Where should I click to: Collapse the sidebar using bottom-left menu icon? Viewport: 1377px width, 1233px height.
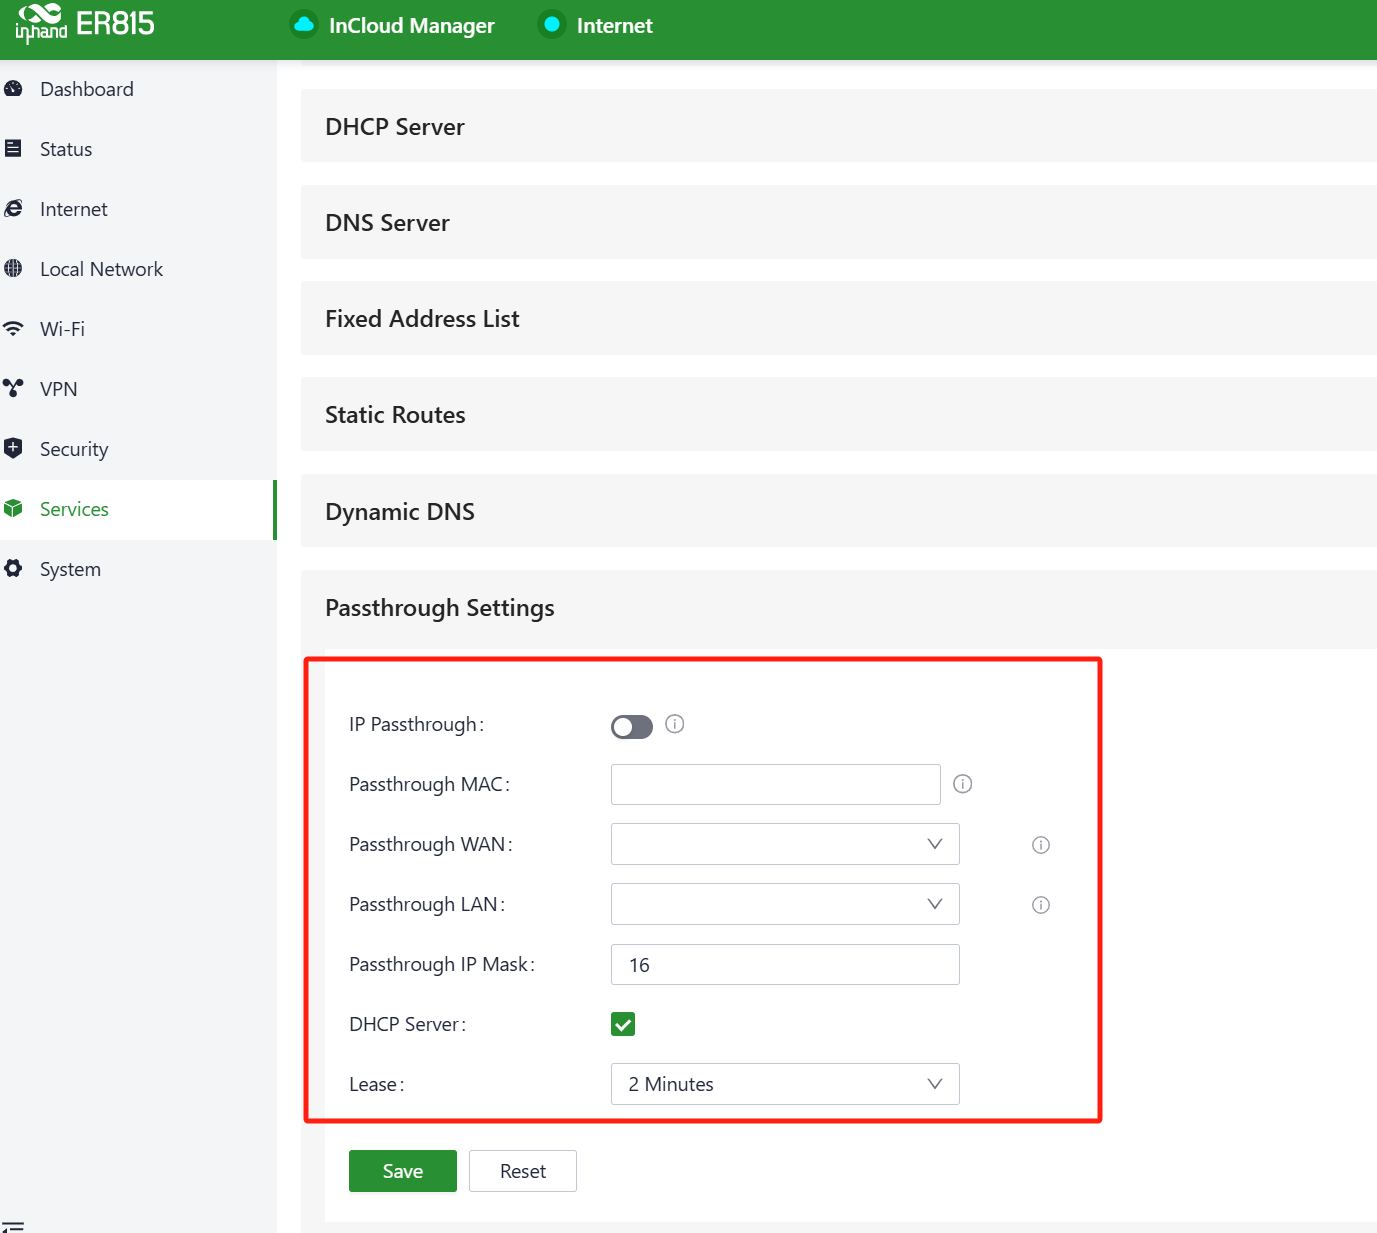pos(13,1225)
